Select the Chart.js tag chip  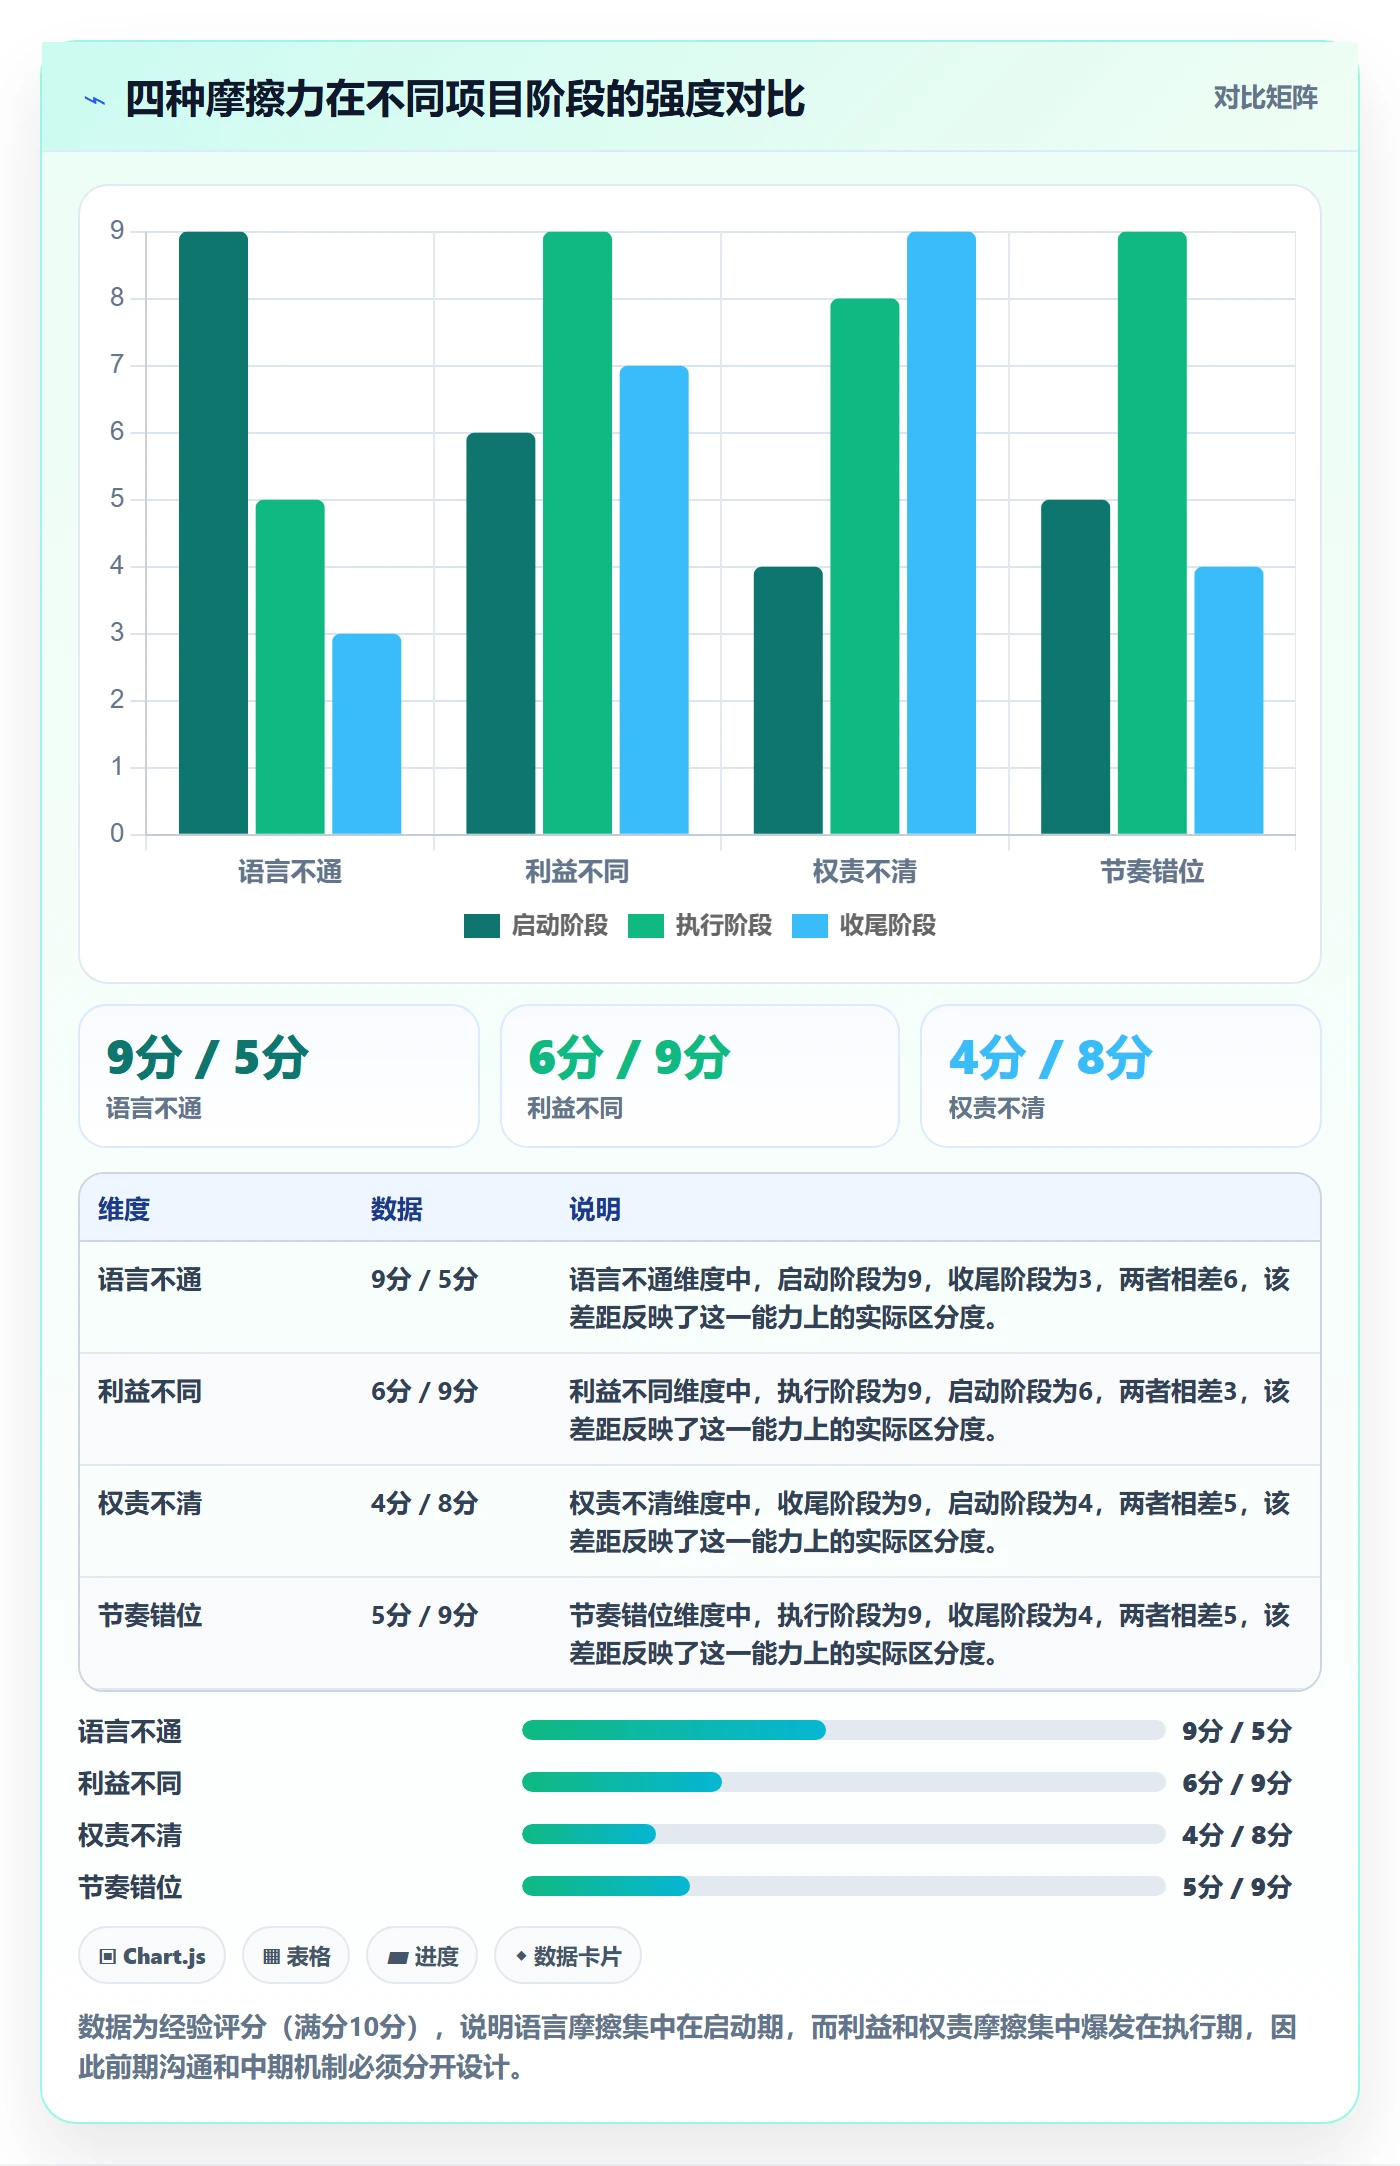point(152,1956)
